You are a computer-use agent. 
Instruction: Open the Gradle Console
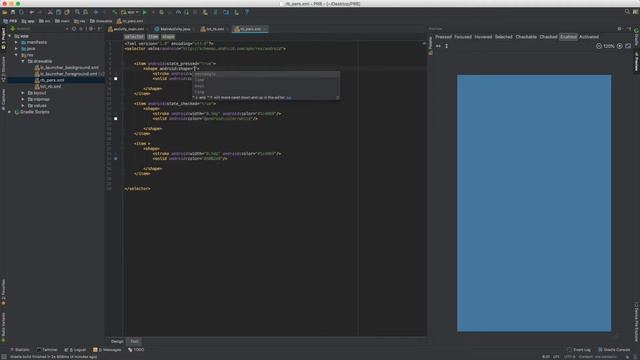coord(614,350)
